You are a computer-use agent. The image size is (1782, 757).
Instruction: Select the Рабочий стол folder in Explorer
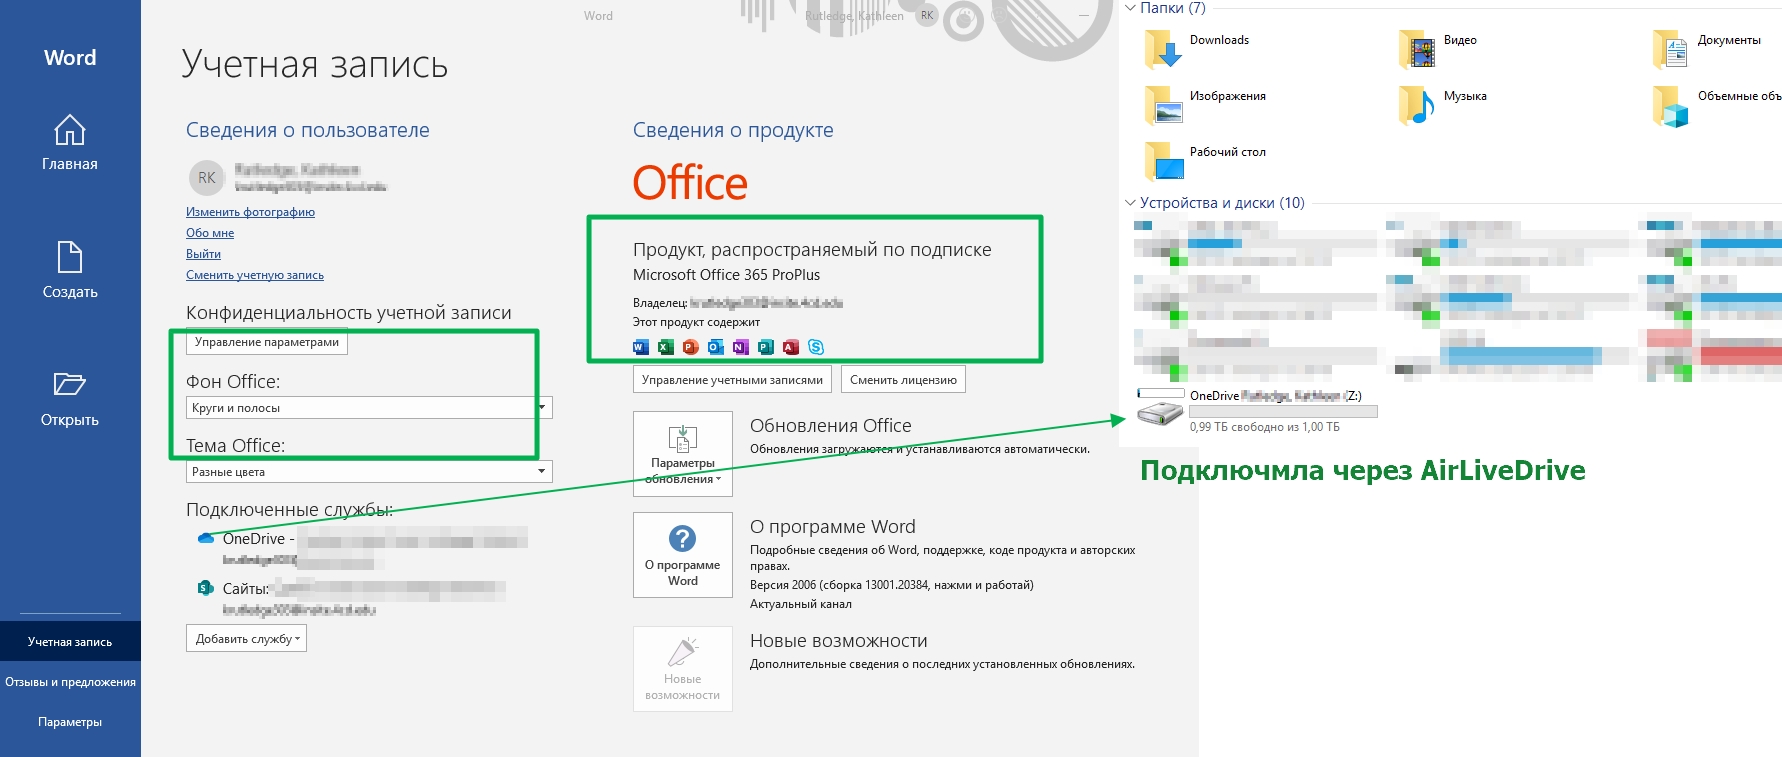coord(1205,160)
